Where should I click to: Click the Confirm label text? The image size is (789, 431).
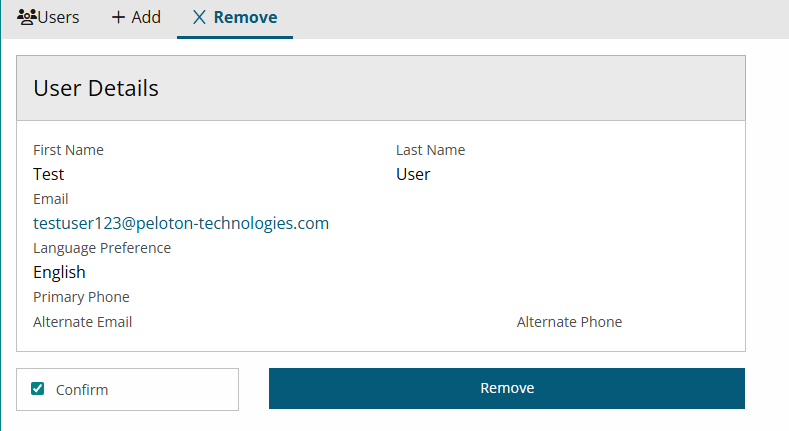coord(82,390)
